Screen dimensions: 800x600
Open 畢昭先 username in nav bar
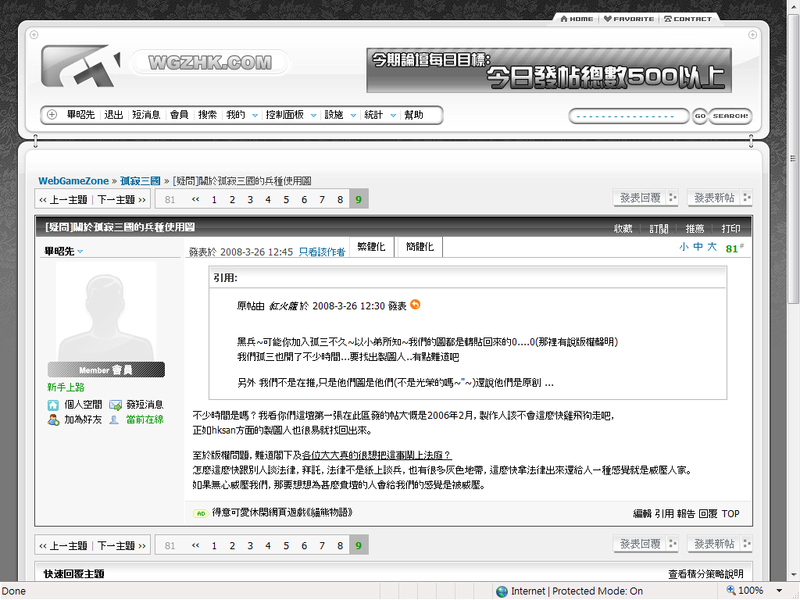coord(81,115)
